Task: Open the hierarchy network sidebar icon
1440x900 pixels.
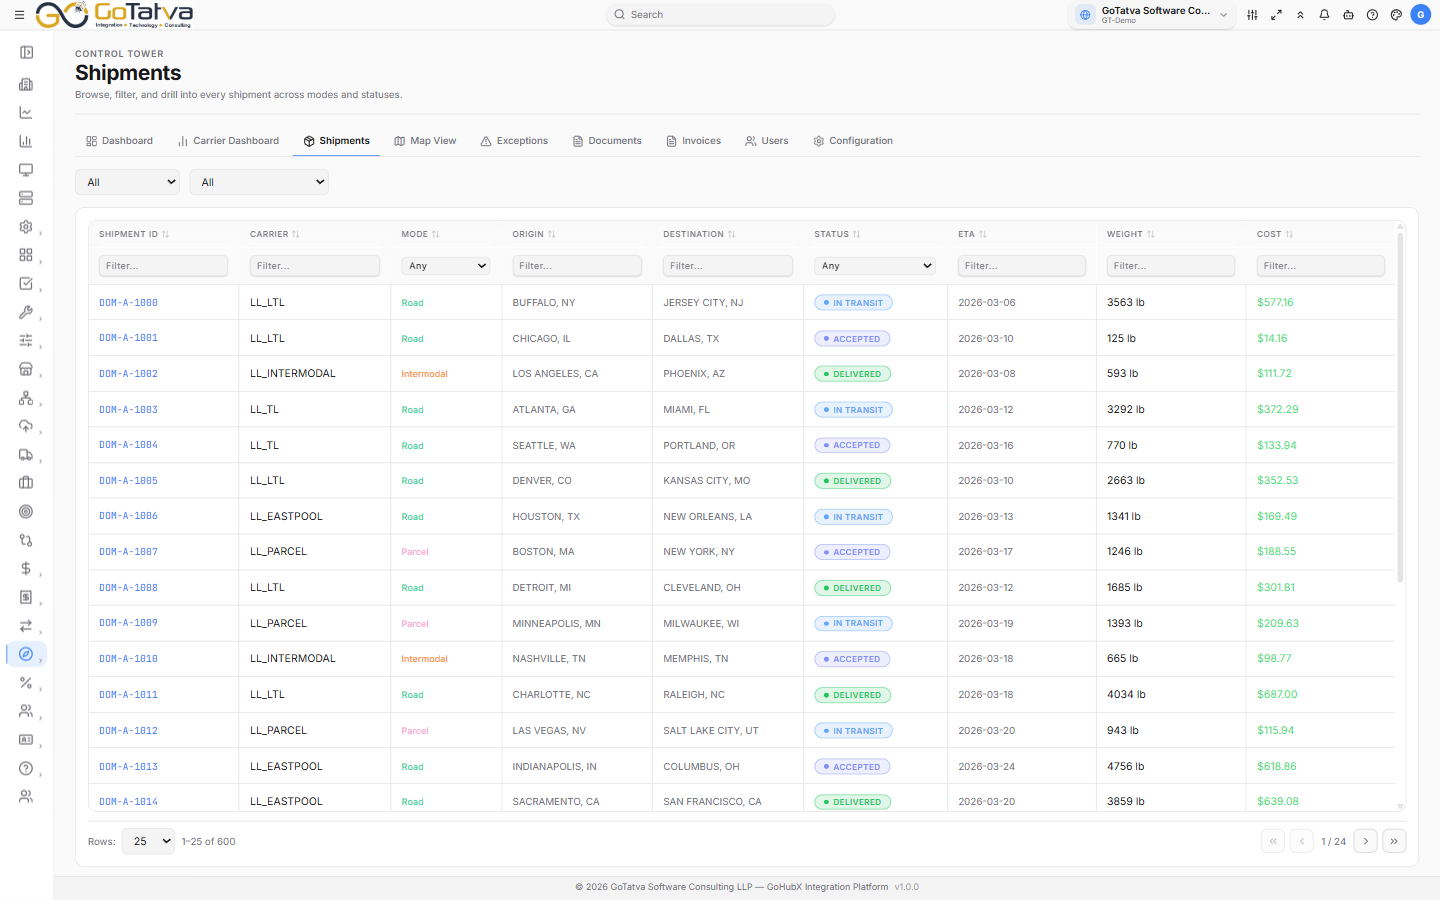Action: (26, 398)
